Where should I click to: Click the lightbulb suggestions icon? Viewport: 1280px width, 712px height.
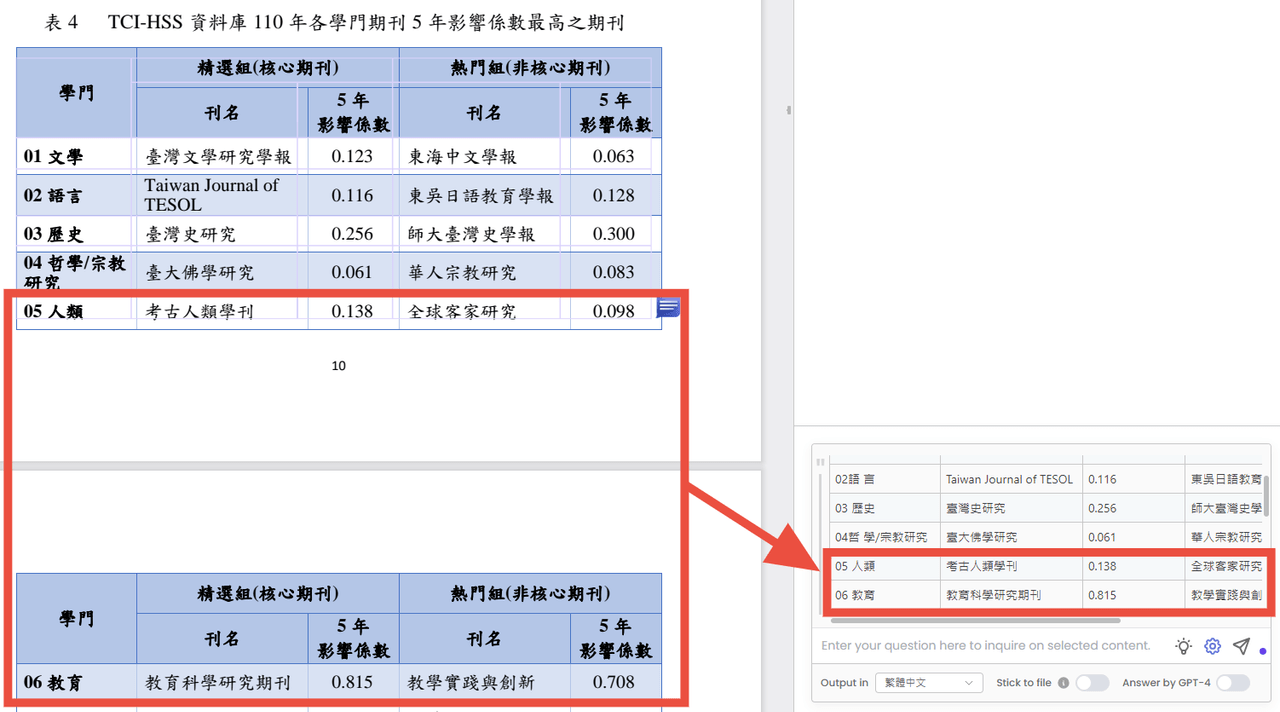tap(1183, 646)
